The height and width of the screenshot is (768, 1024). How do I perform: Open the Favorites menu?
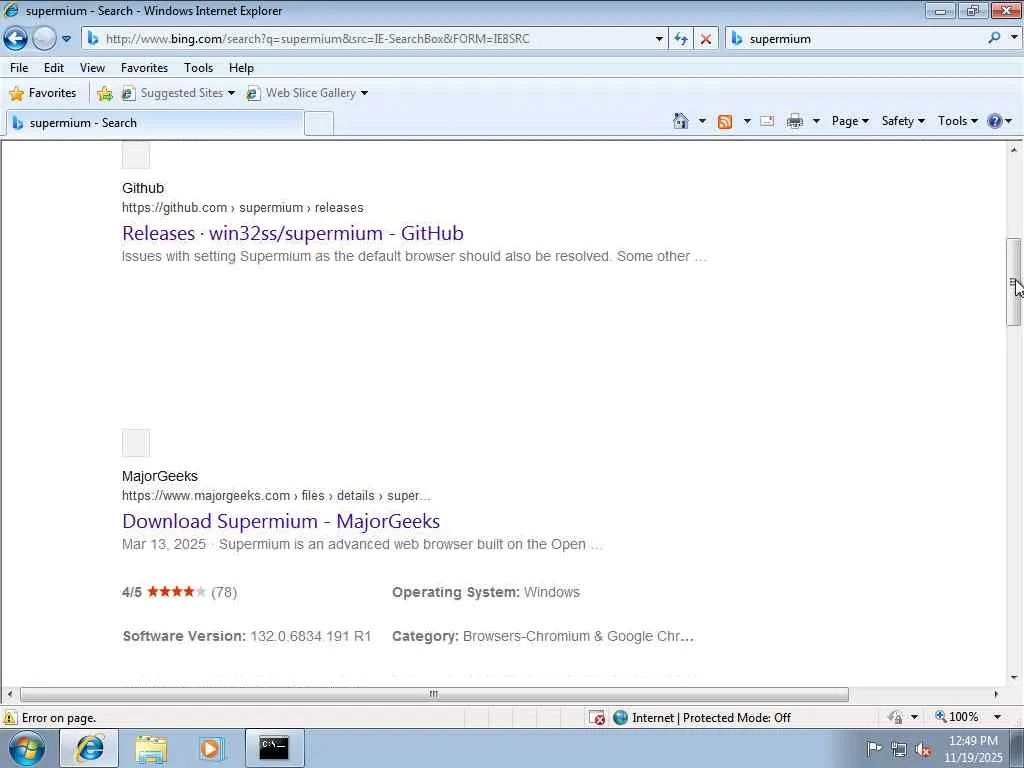pos(144,67)
